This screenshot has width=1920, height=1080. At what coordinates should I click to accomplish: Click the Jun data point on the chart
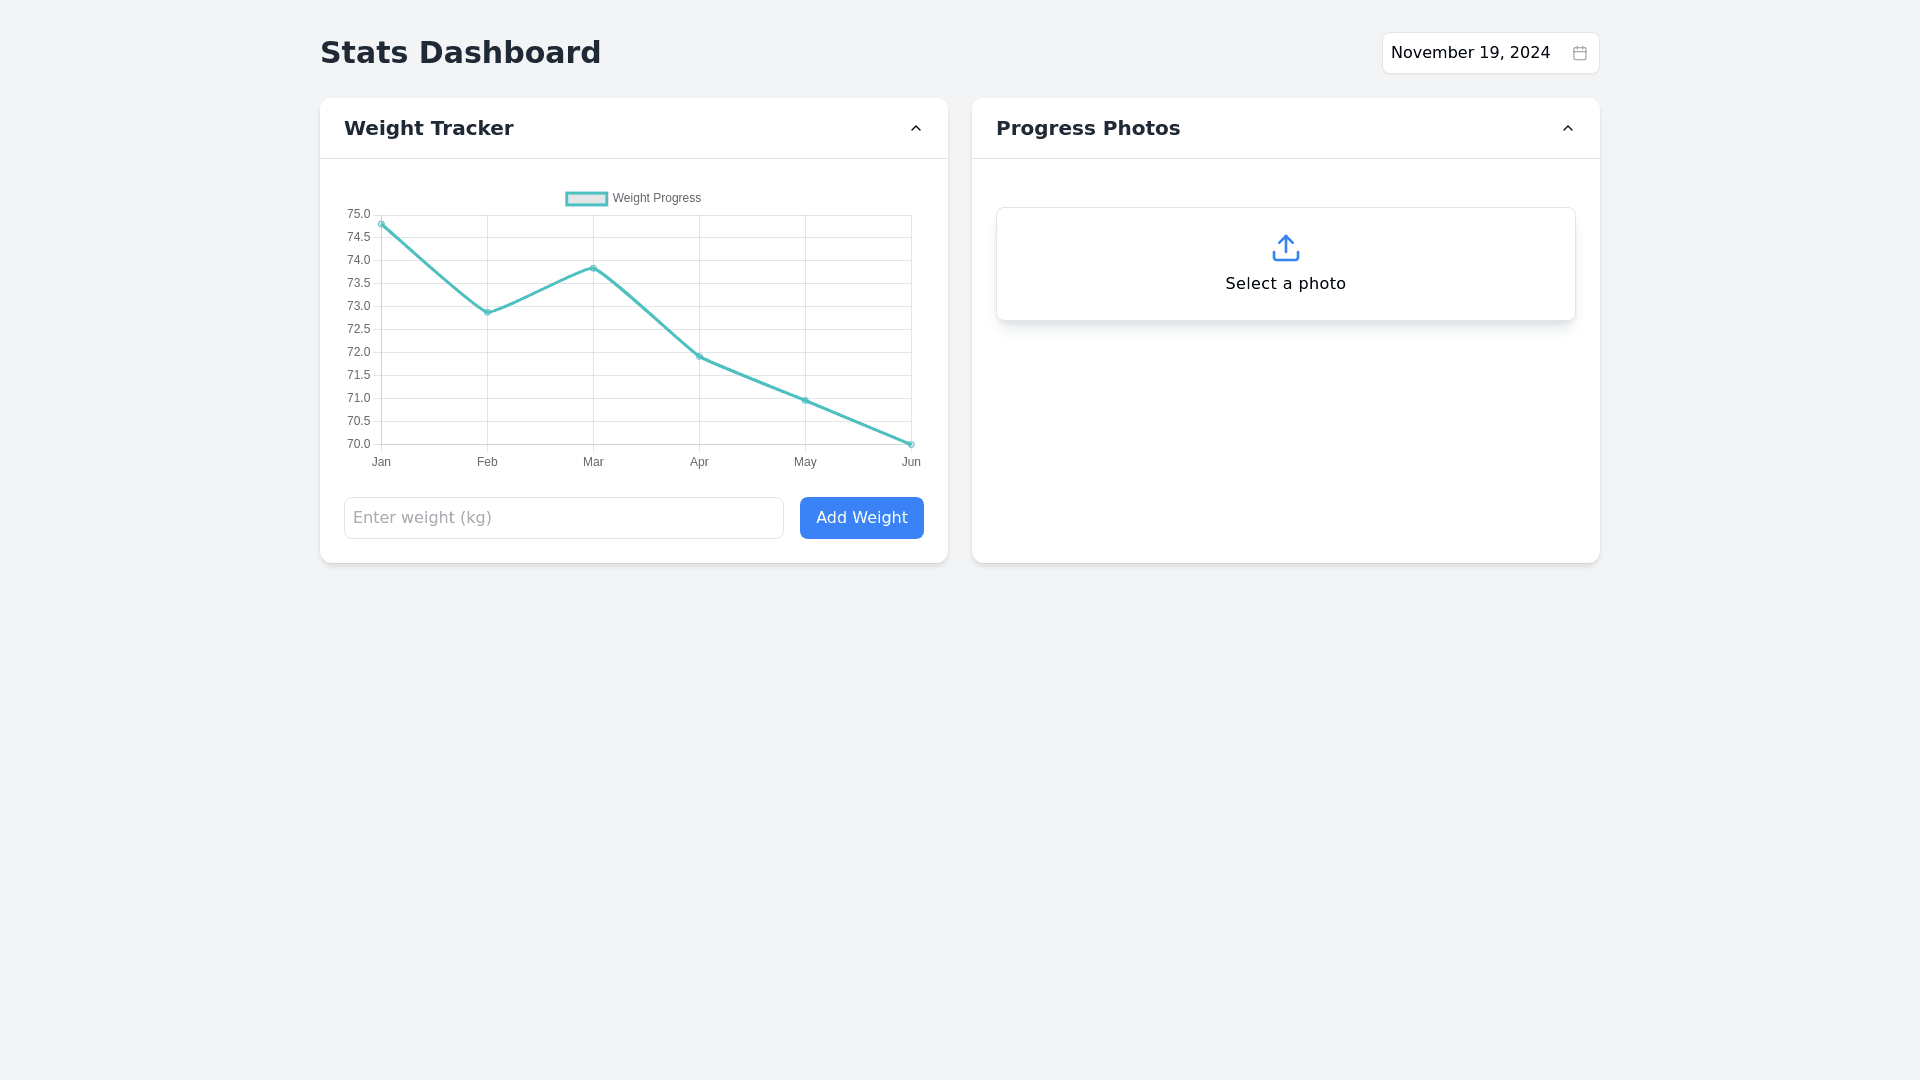pyautogui.click(x=911, y=444)
